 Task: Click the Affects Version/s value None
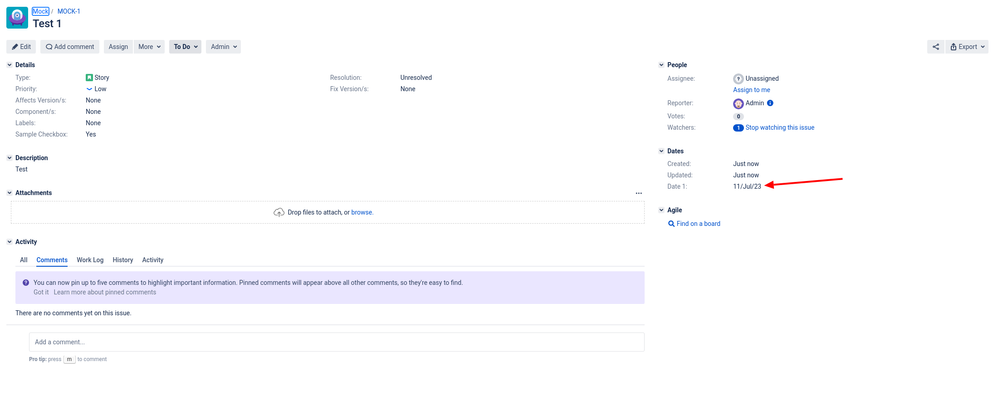(93, 101)
